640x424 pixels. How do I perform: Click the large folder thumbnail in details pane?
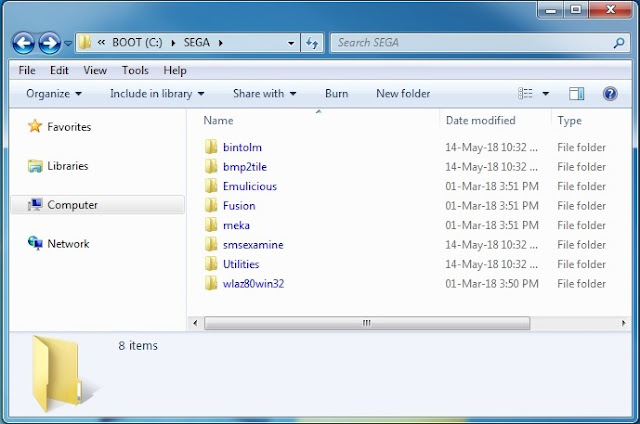(x=64, y=373)
